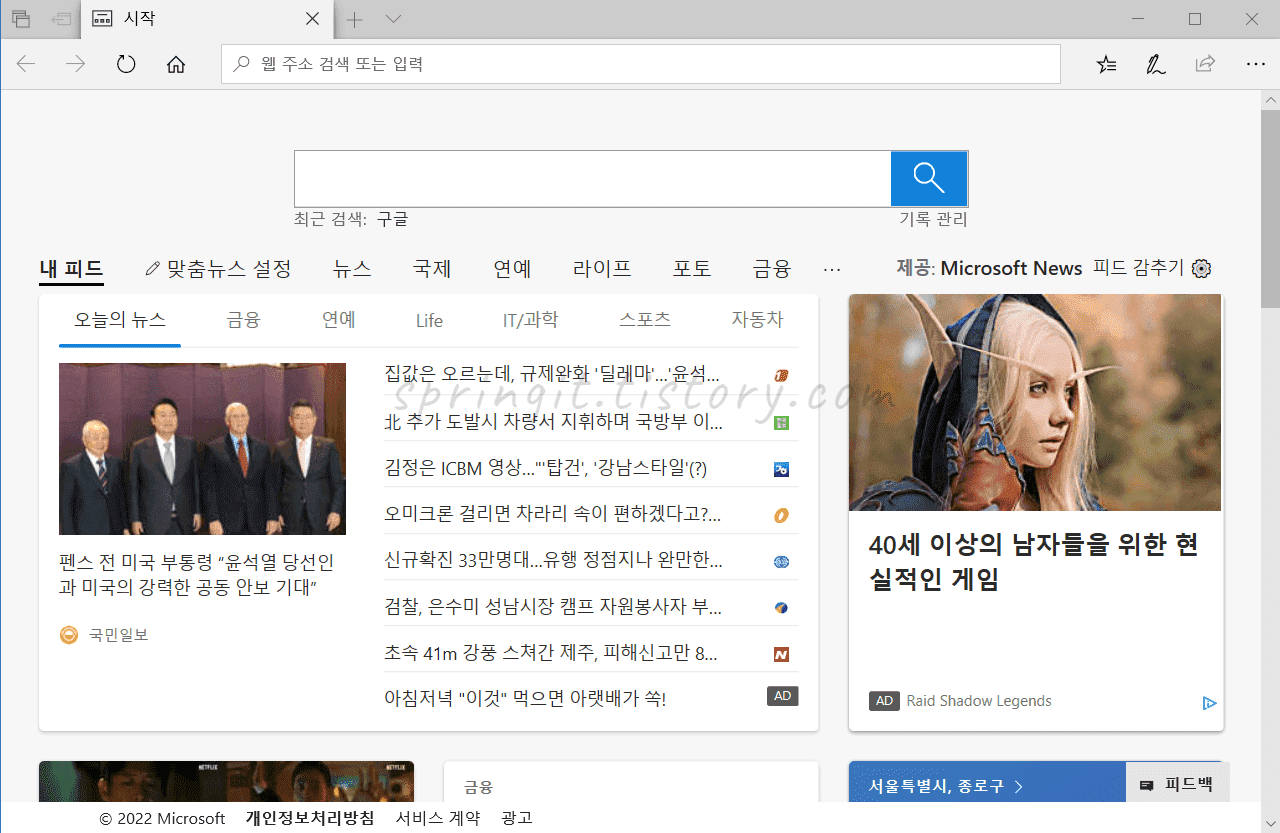Open the four men news photo
Screen dimensions: 1280x833
(202, 449)
